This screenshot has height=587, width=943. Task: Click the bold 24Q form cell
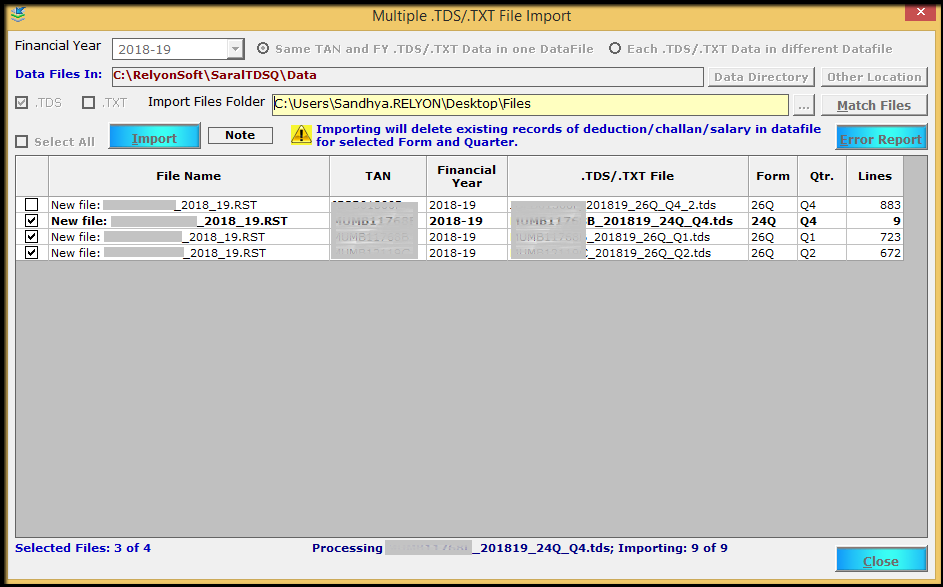(x=773, y=221)
